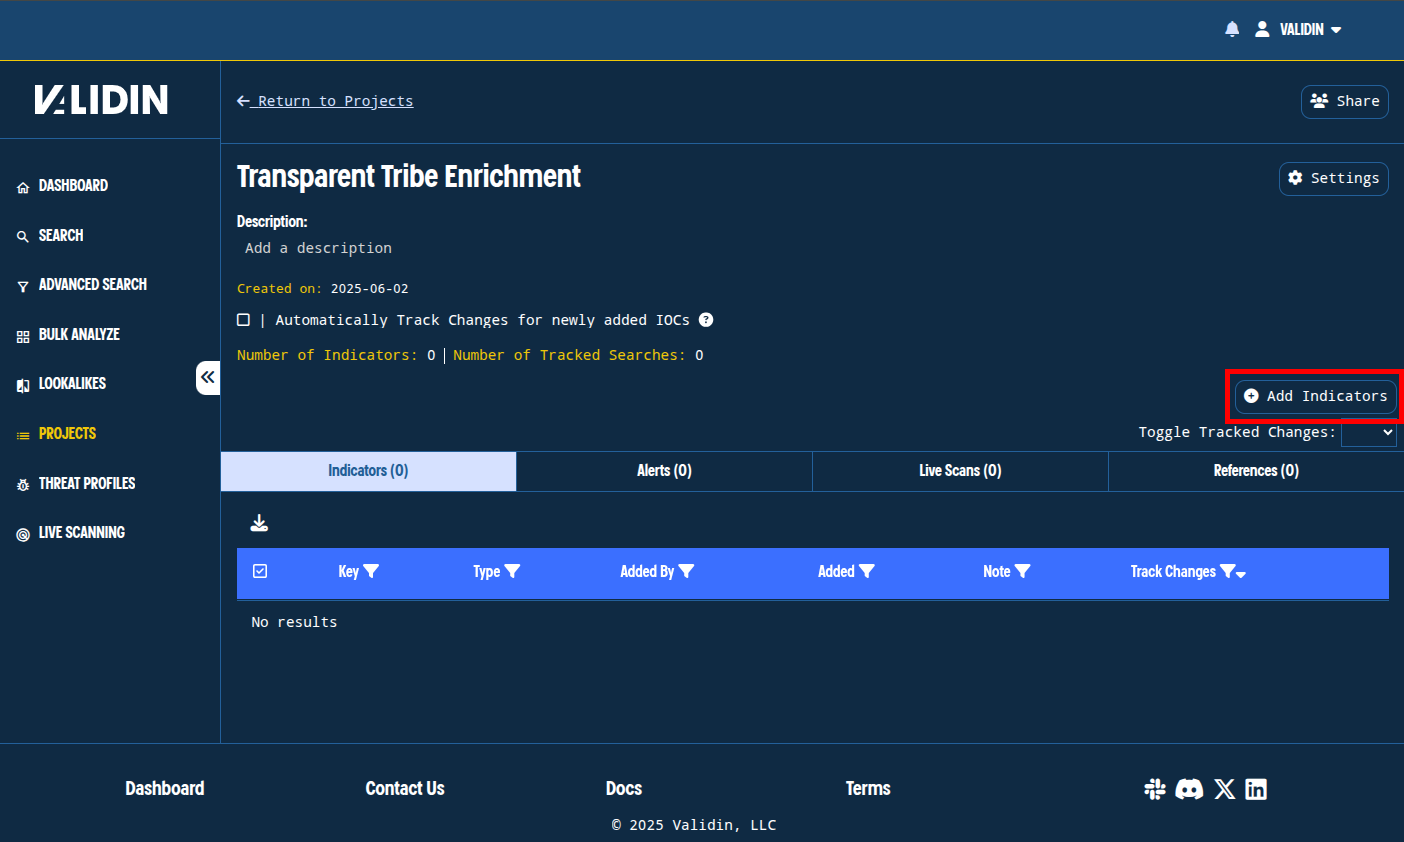Click Added By column filter icon
The width and height of the screenshot is (1404, 842).
(x=686, y=572)
